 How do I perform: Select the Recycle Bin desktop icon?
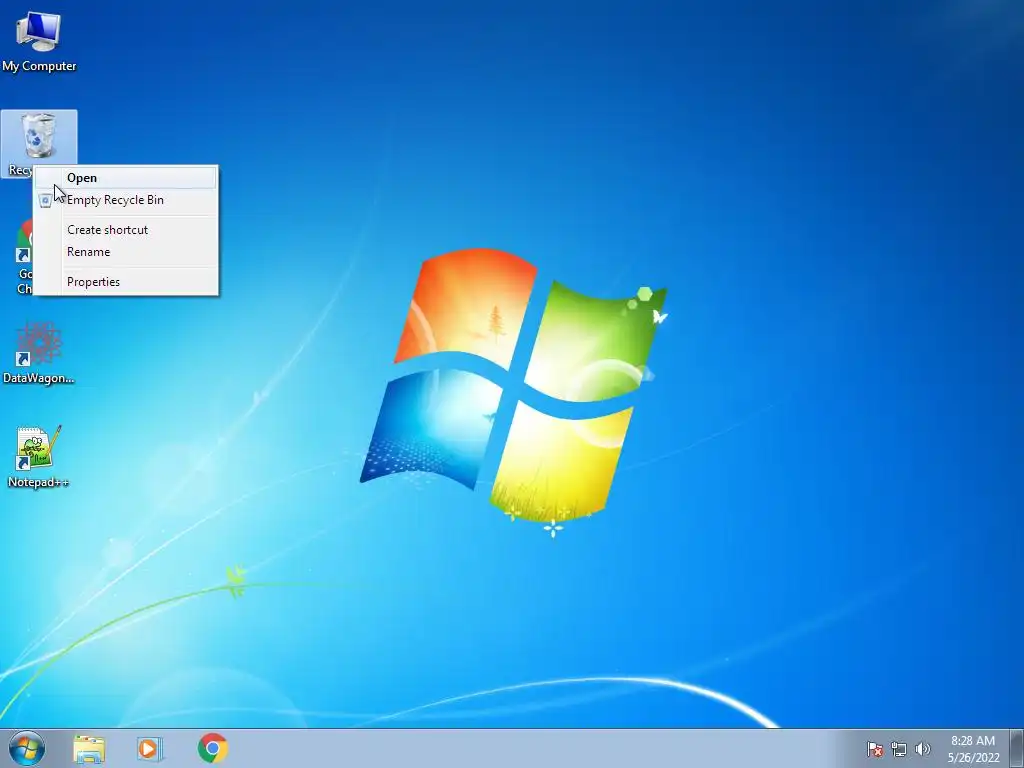coord(39,136)
